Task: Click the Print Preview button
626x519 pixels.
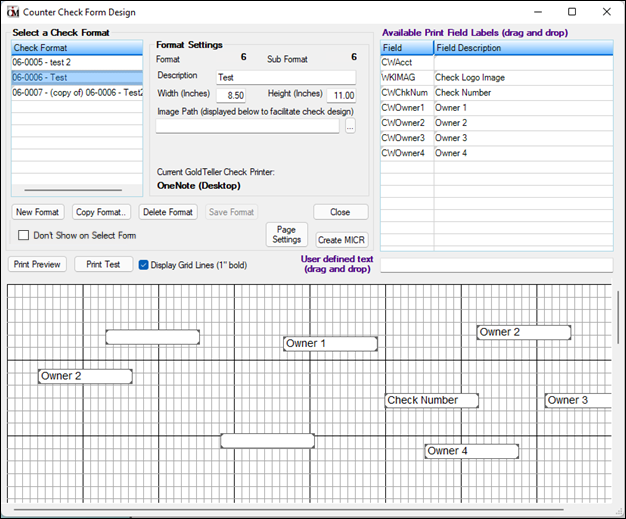Action: coord(37,264)
